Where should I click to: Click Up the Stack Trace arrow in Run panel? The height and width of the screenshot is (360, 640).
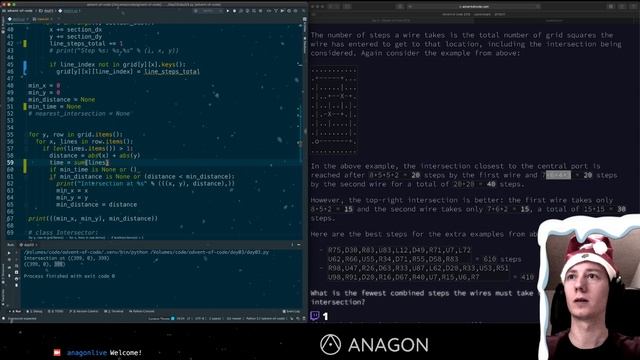point(16,253)
